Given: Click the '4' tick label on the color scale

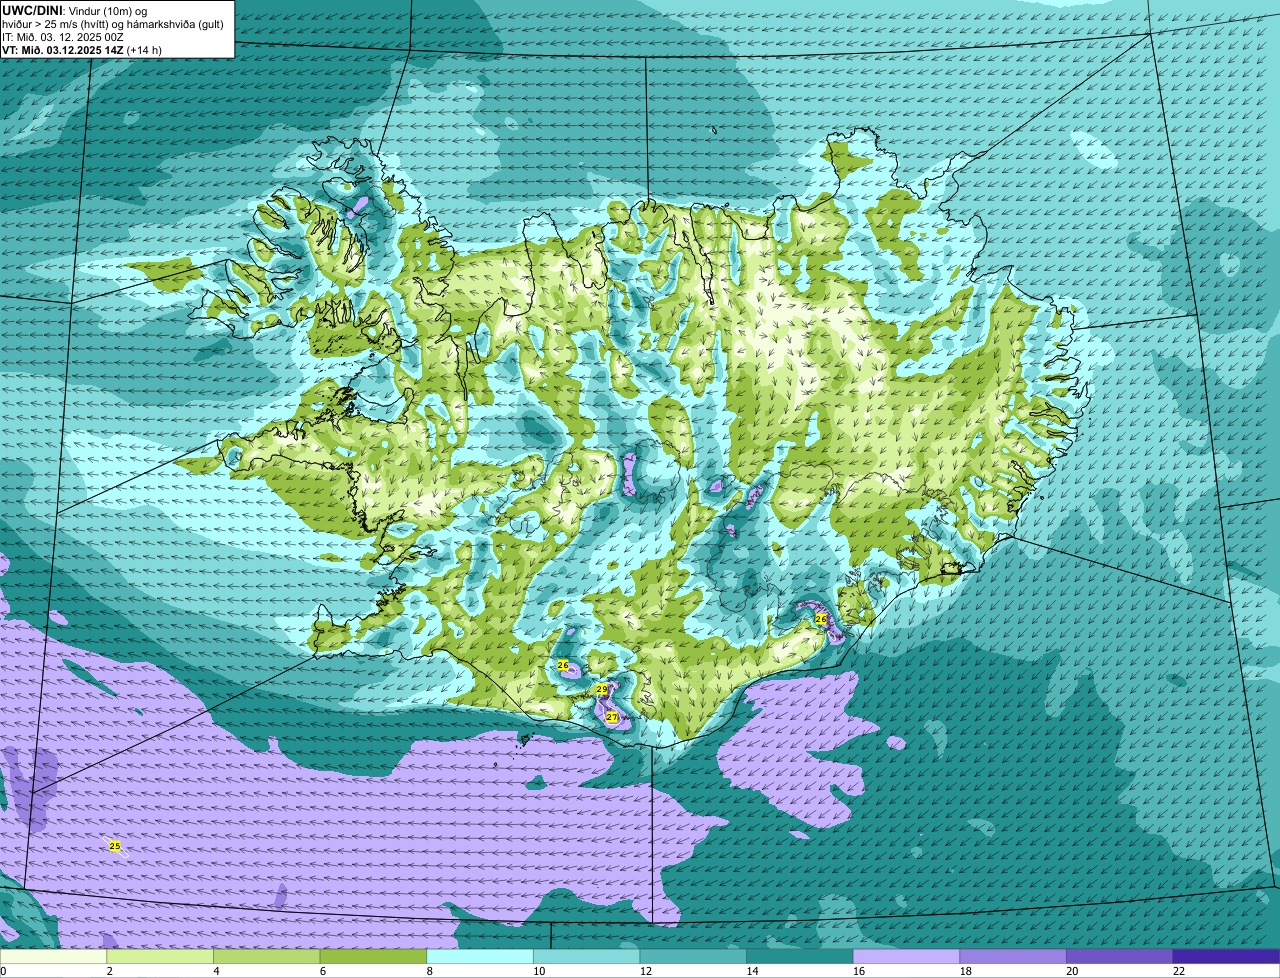Looking at the screenshot, I should tap(216, 971).
